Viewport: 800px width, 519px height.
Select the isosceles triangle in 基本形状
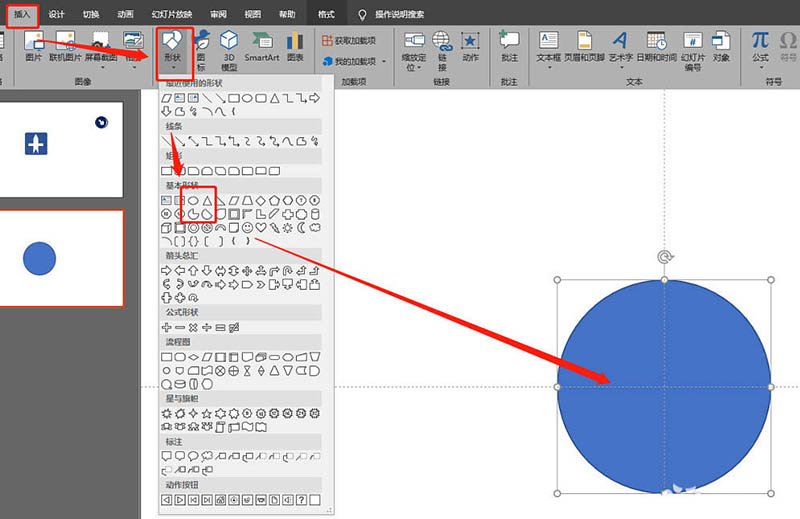coord(207,201)
